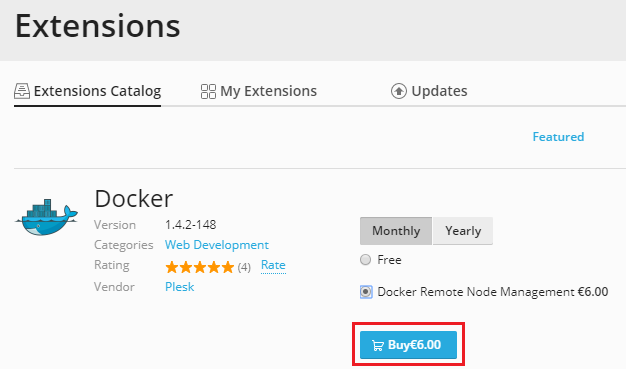Screen dimensions: 626x369
Task: Open the Updates tab
Action: tap(429, 91)
